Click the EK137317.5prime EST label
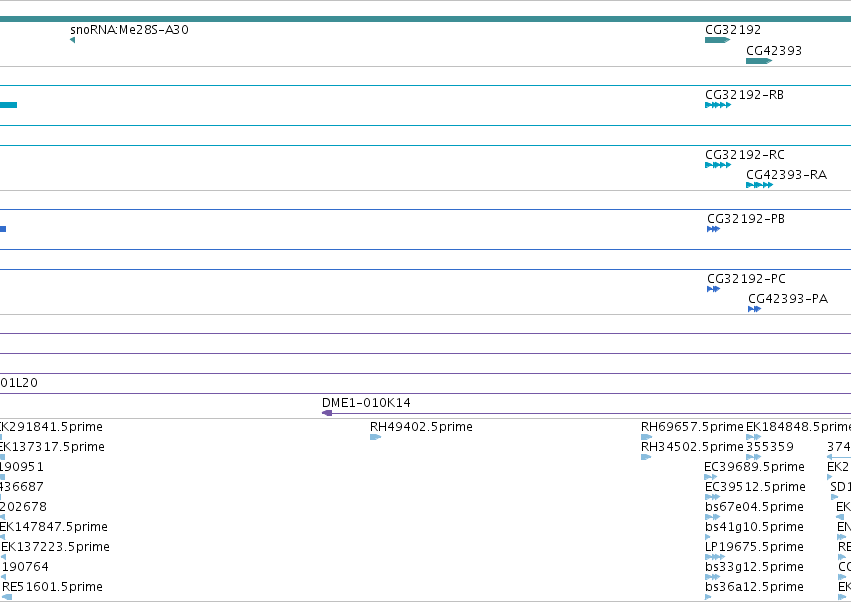This screenshot has width=851, height=602. pos(52,447)
